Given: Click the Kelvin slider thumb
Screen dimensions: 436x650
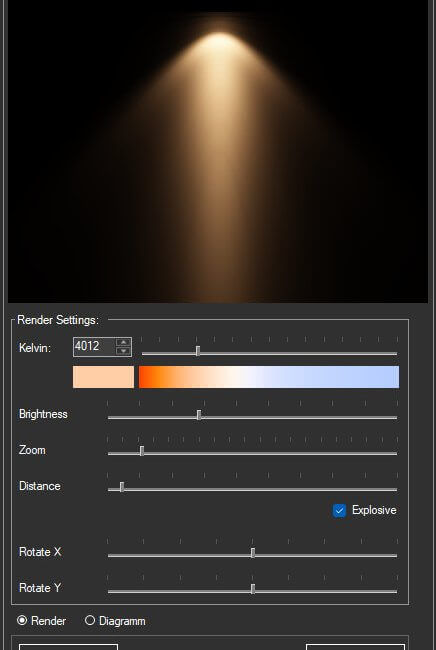Looking at the screenshot, I should point(198,351).
